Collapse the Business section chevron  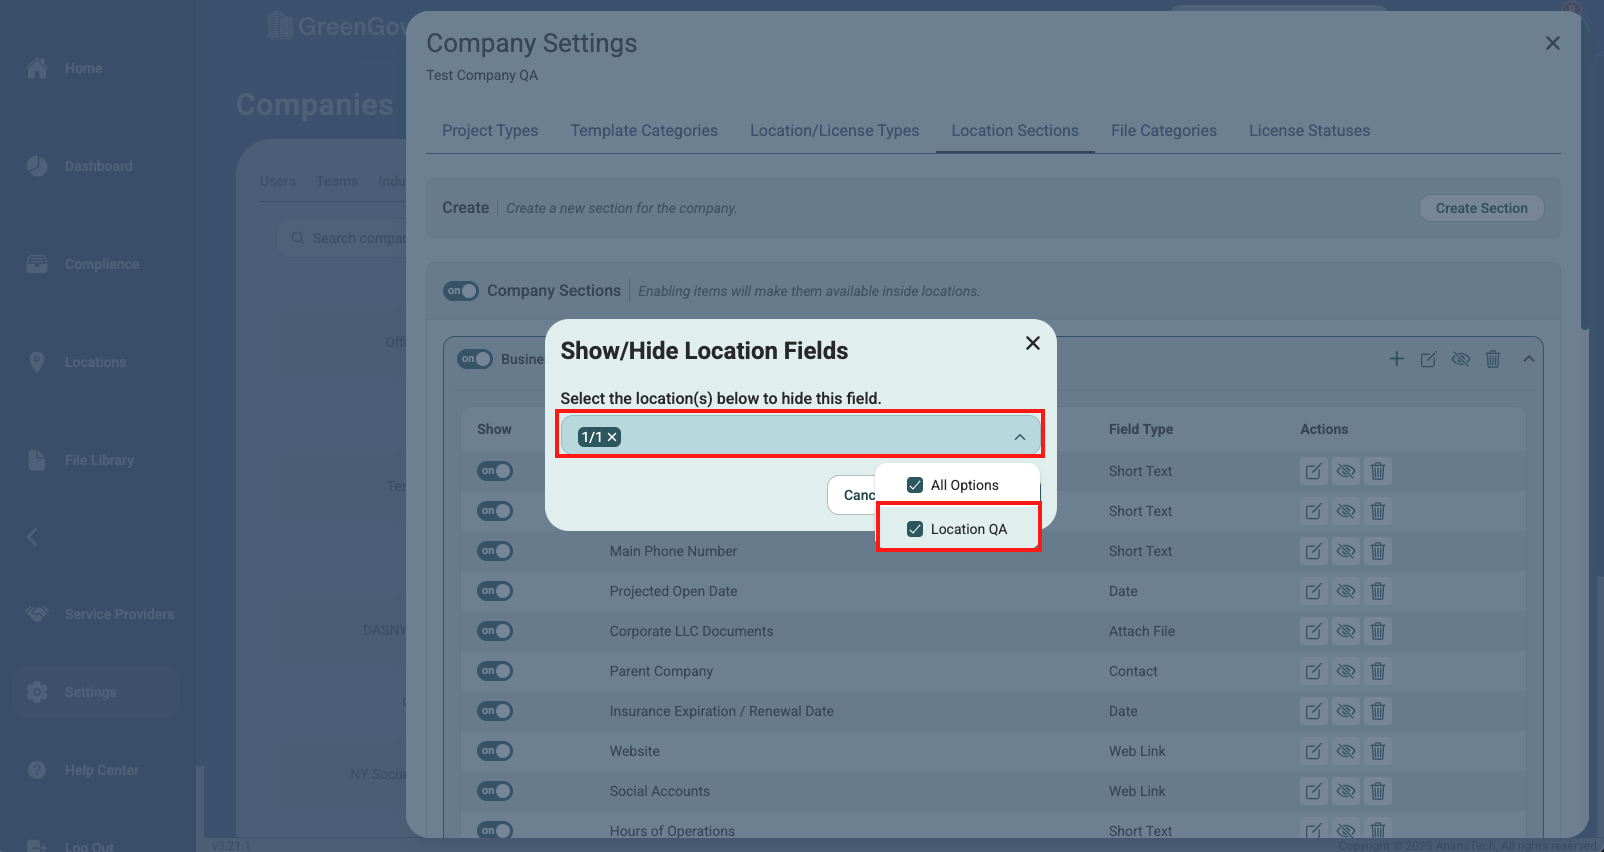tap(1528, 359)
